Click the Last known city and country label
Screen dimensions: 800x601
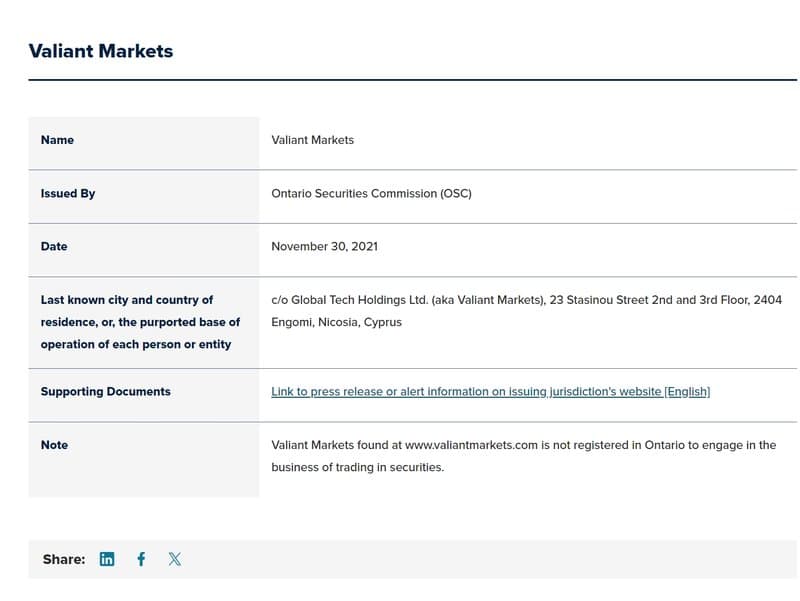click(x=140, y=322)
